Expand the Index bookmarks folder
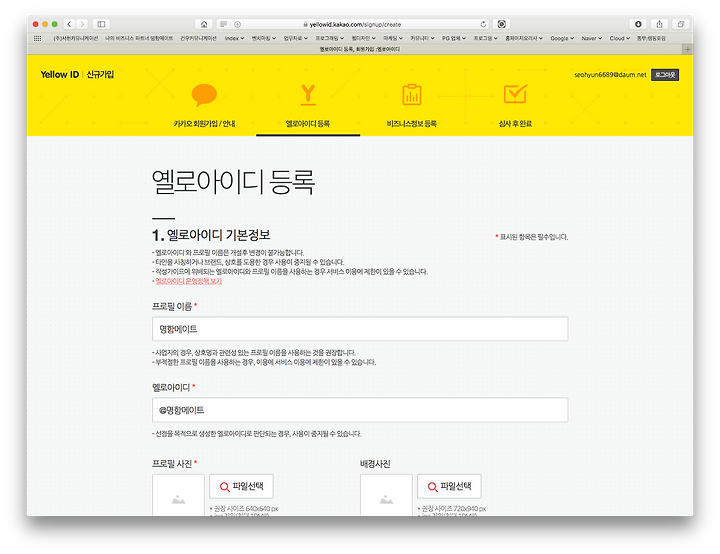Screen dimensions: 720x554 pyautogui.click(x=234, y=38)
